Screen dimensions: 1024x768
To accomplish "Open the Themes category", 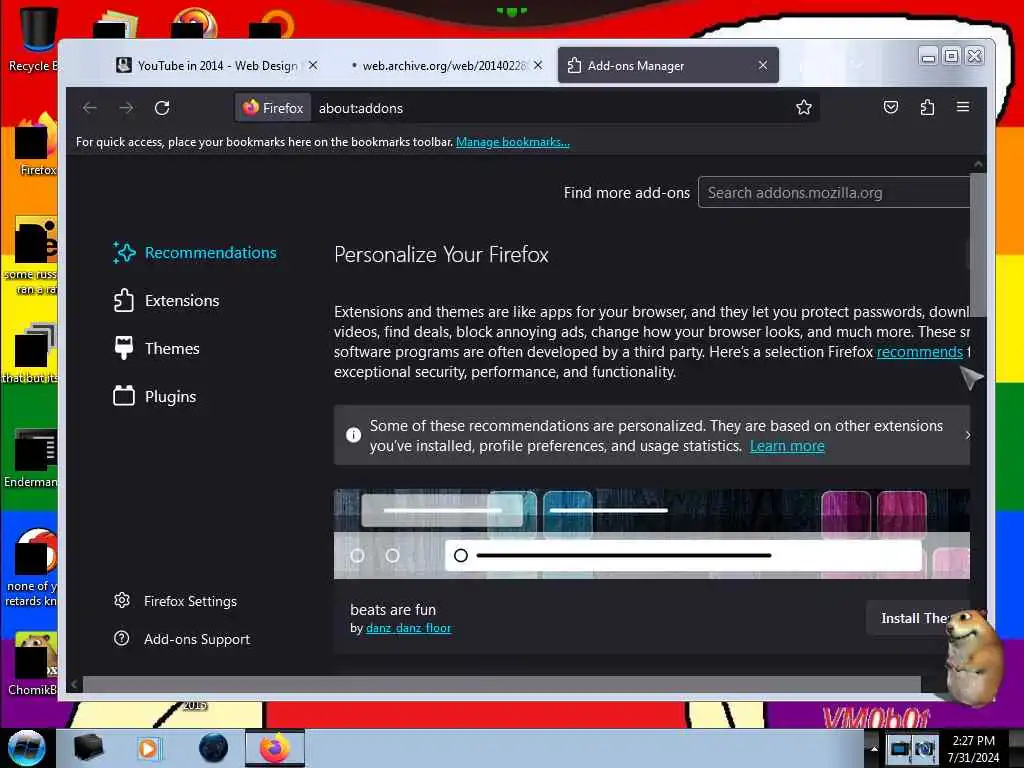I will click(x=157, y=349).
